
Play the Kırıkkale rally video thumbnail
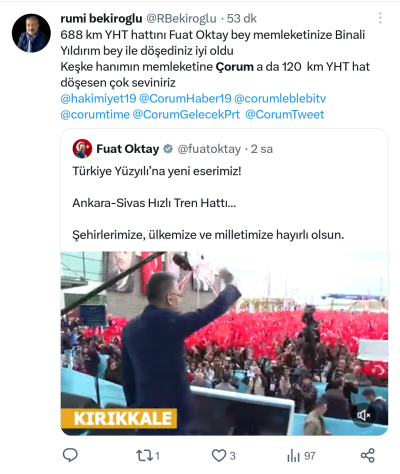(x=224, y=343)
